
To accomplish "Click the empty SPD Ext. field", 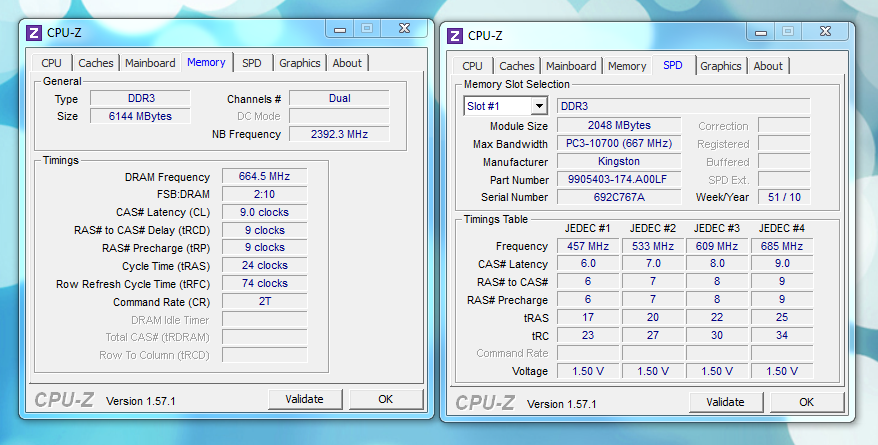I will (x=784, y=180).
